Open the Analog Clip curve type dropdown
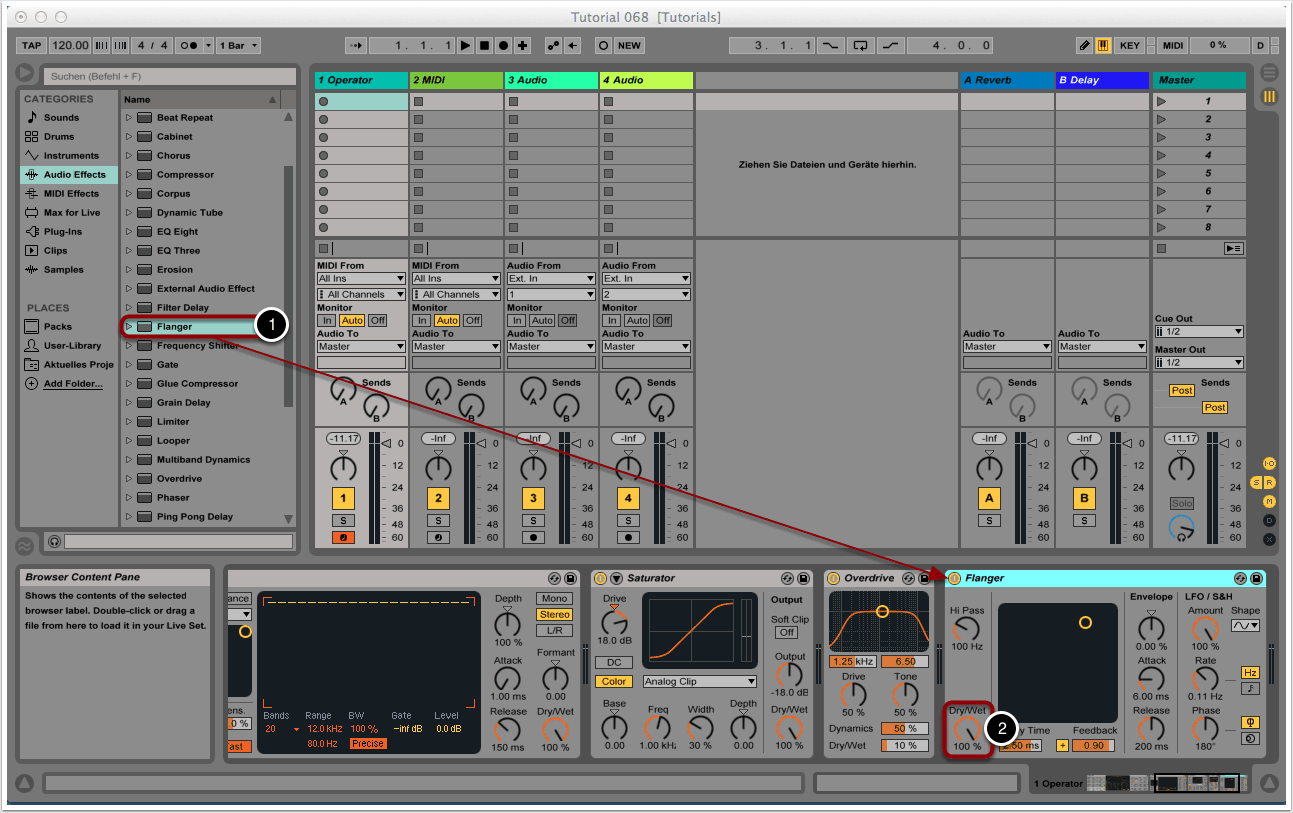 tap(699, 682)
